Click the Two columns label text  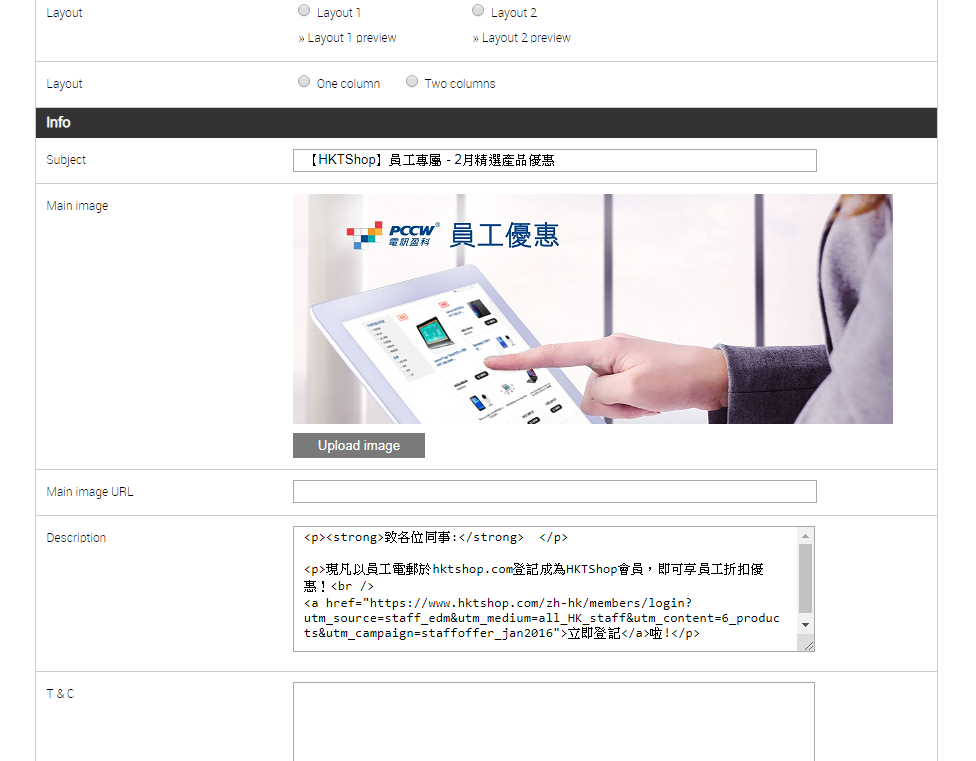point(460,84)
